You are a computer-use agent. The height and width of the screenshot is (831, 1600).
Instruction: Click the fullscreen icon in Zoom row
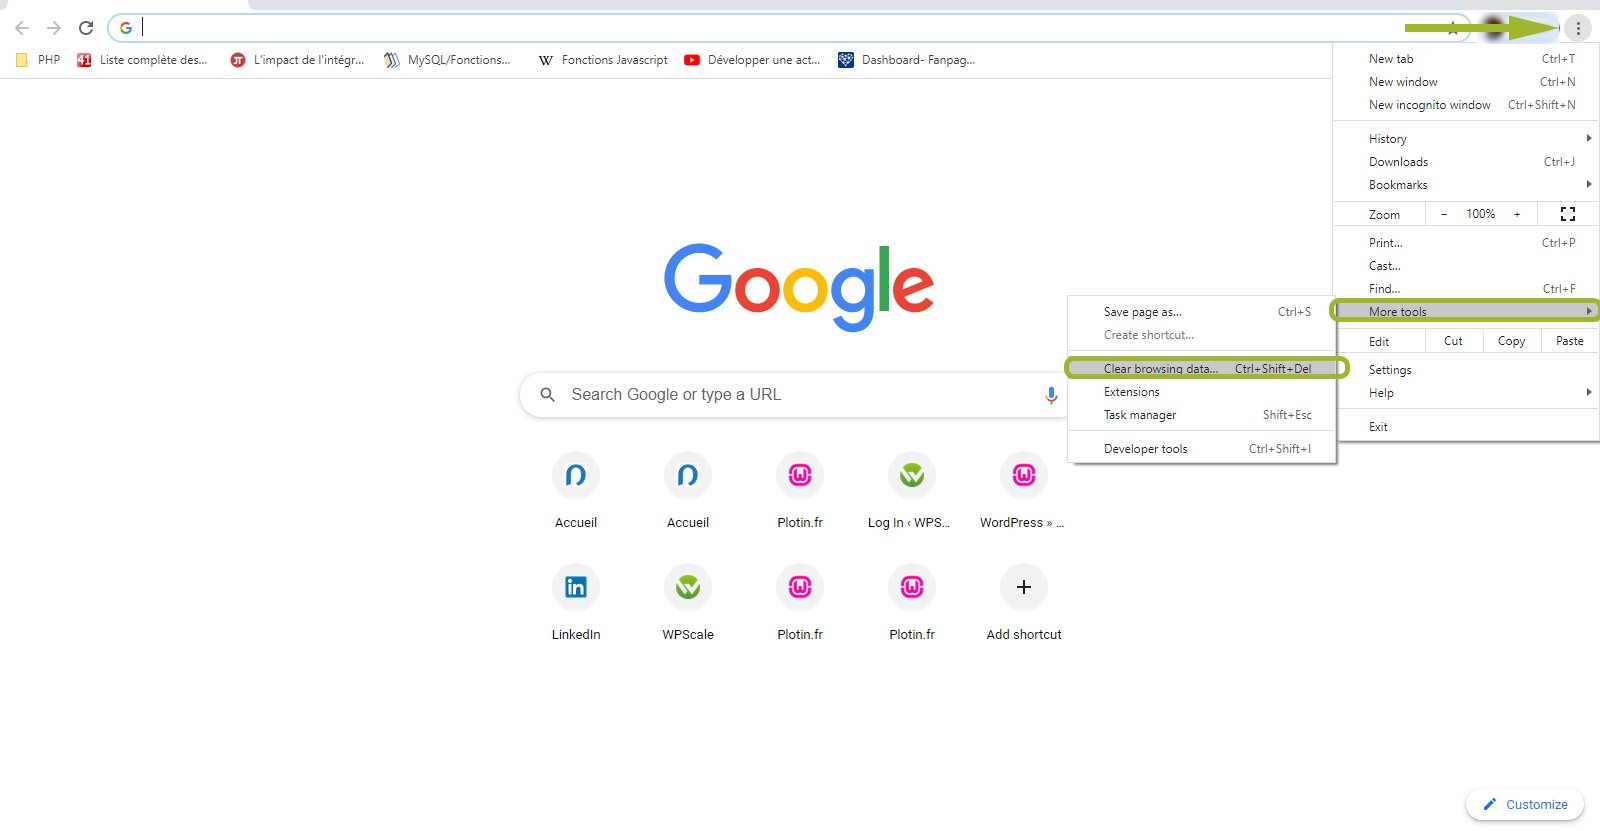click(x=1567, y=214)
